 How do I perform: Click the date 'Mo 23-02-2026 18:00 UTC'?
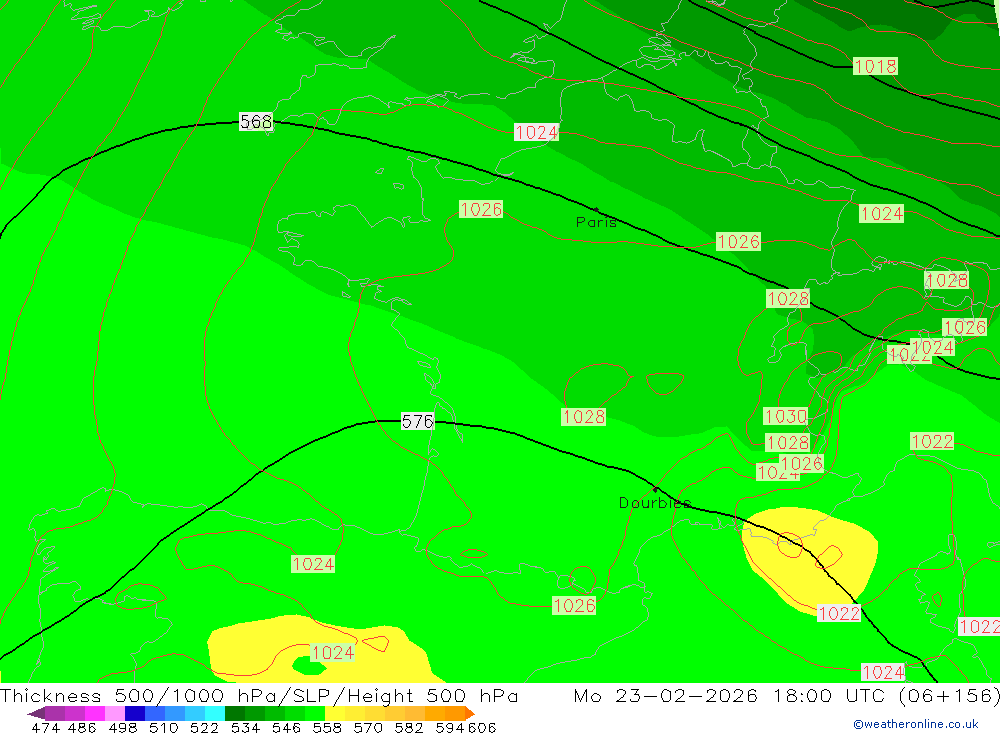732,695
